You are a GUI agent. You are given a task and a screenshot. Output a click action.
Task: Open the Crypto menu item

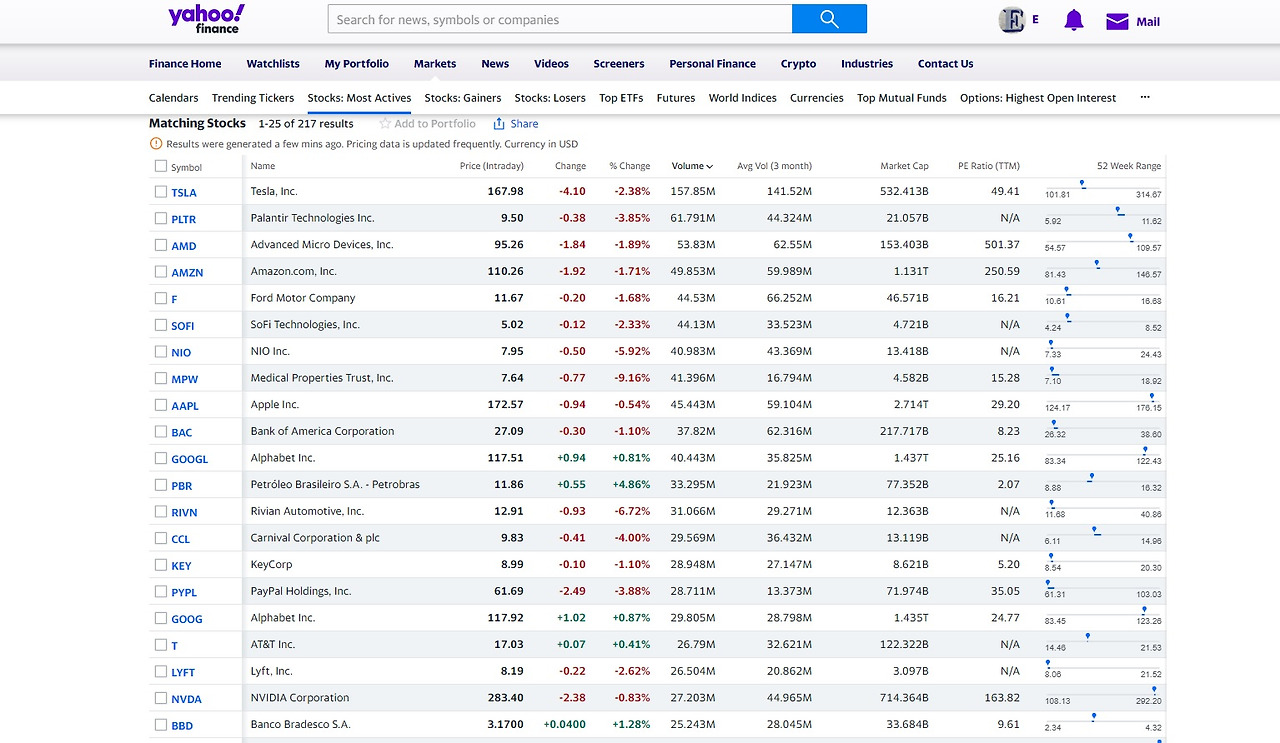pos(798,63)
